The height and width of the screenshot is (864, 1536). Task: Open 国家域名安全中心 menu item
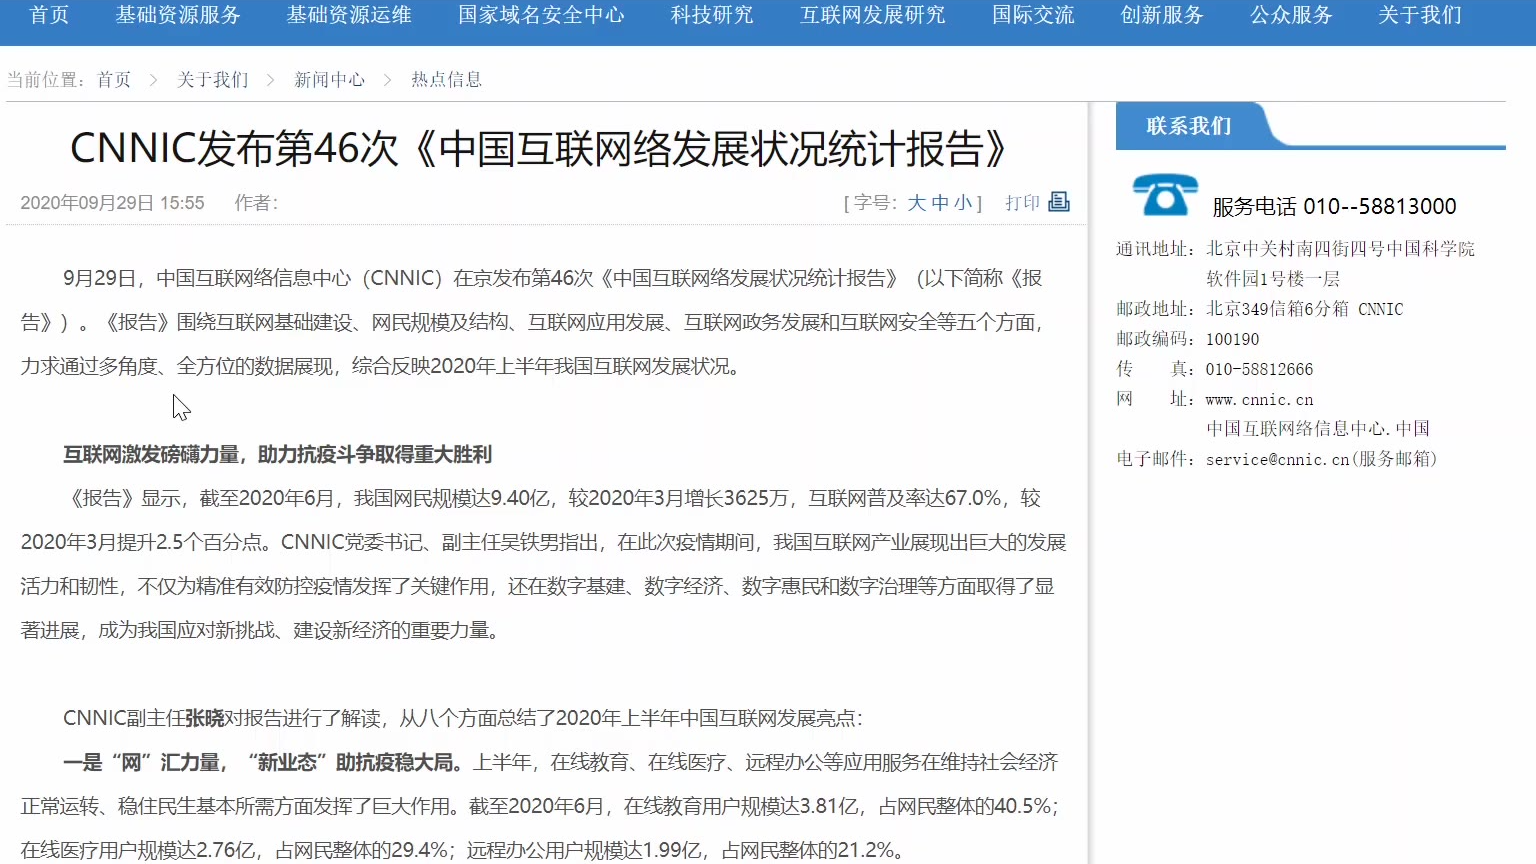pos(541,15)
